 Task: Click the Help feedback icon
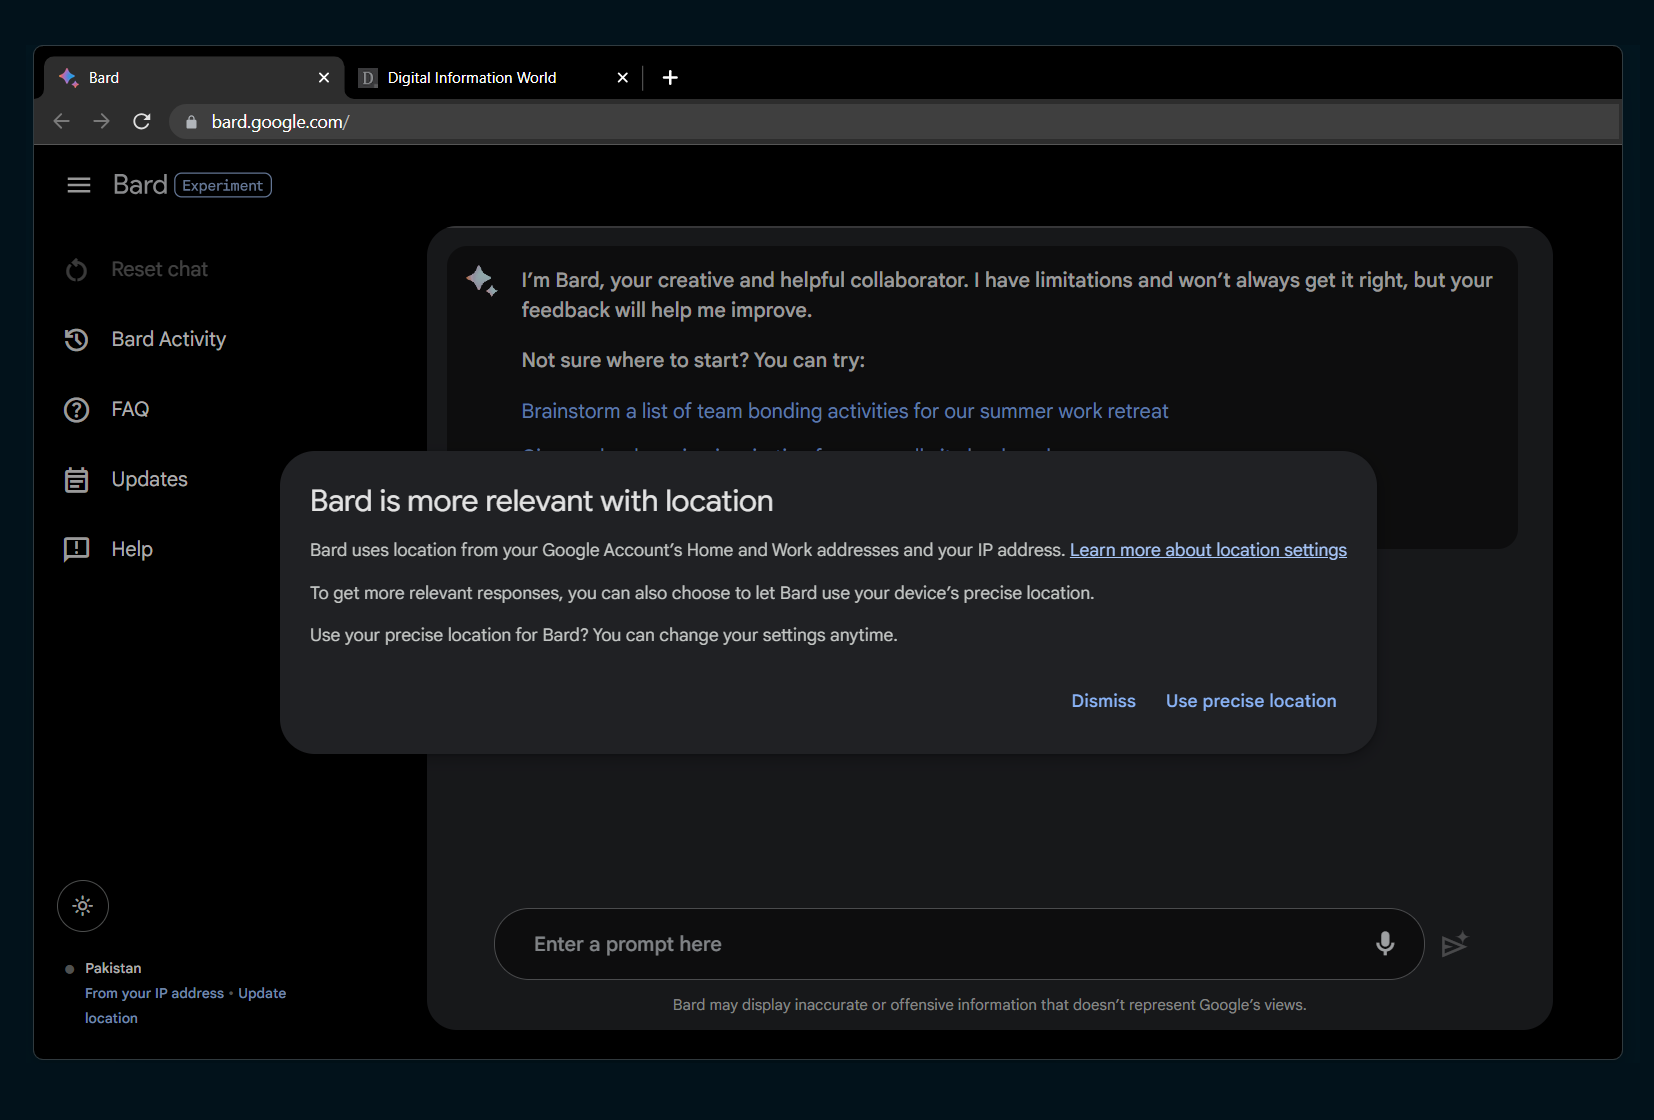click(x=77, y=550)
